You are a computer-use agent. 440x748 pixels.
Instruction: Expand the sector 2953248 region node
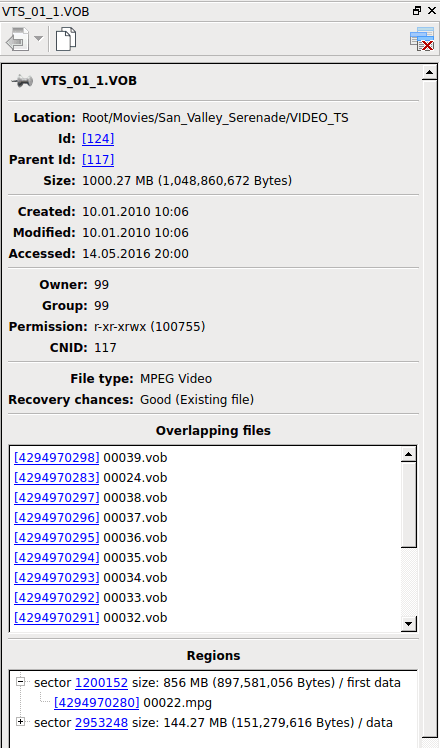(x=20, y=722)
